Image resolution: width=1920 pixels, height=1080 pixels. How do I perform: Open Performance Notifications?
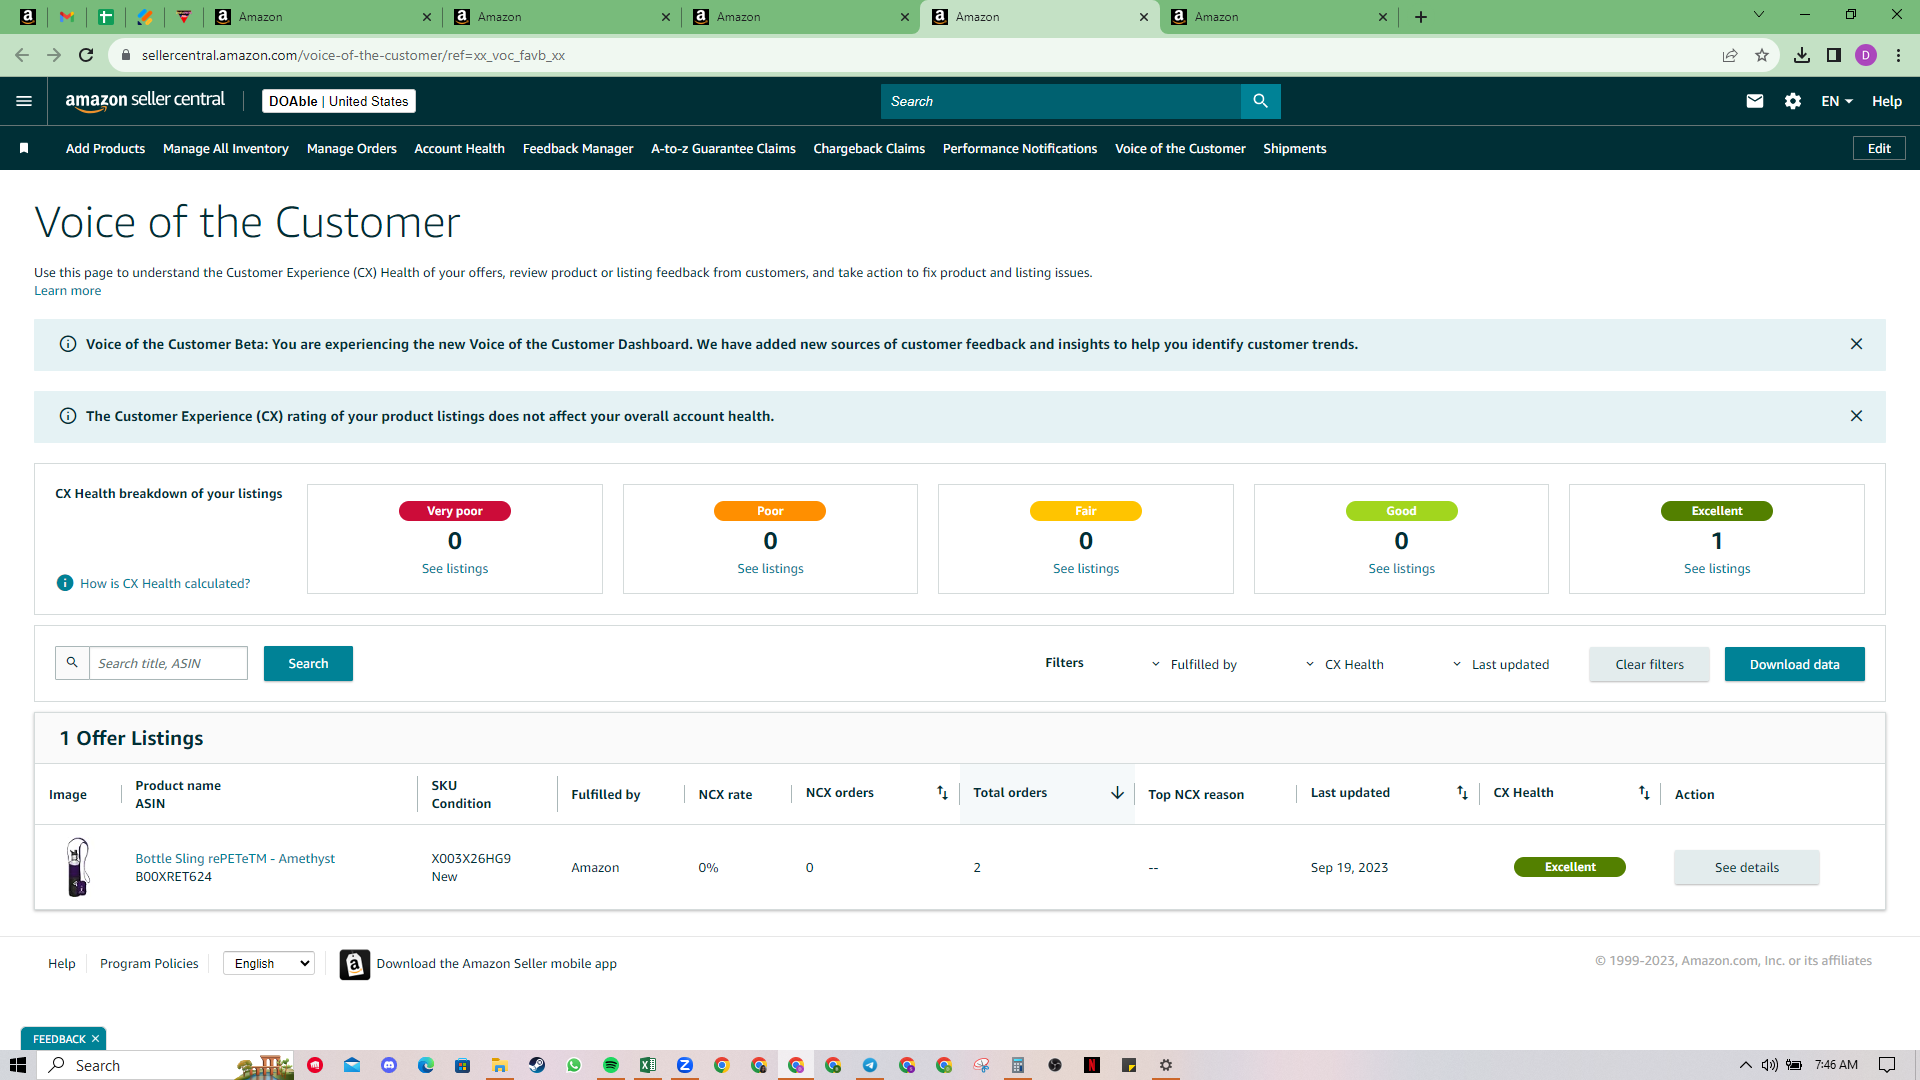click(x=1020, y=148)
